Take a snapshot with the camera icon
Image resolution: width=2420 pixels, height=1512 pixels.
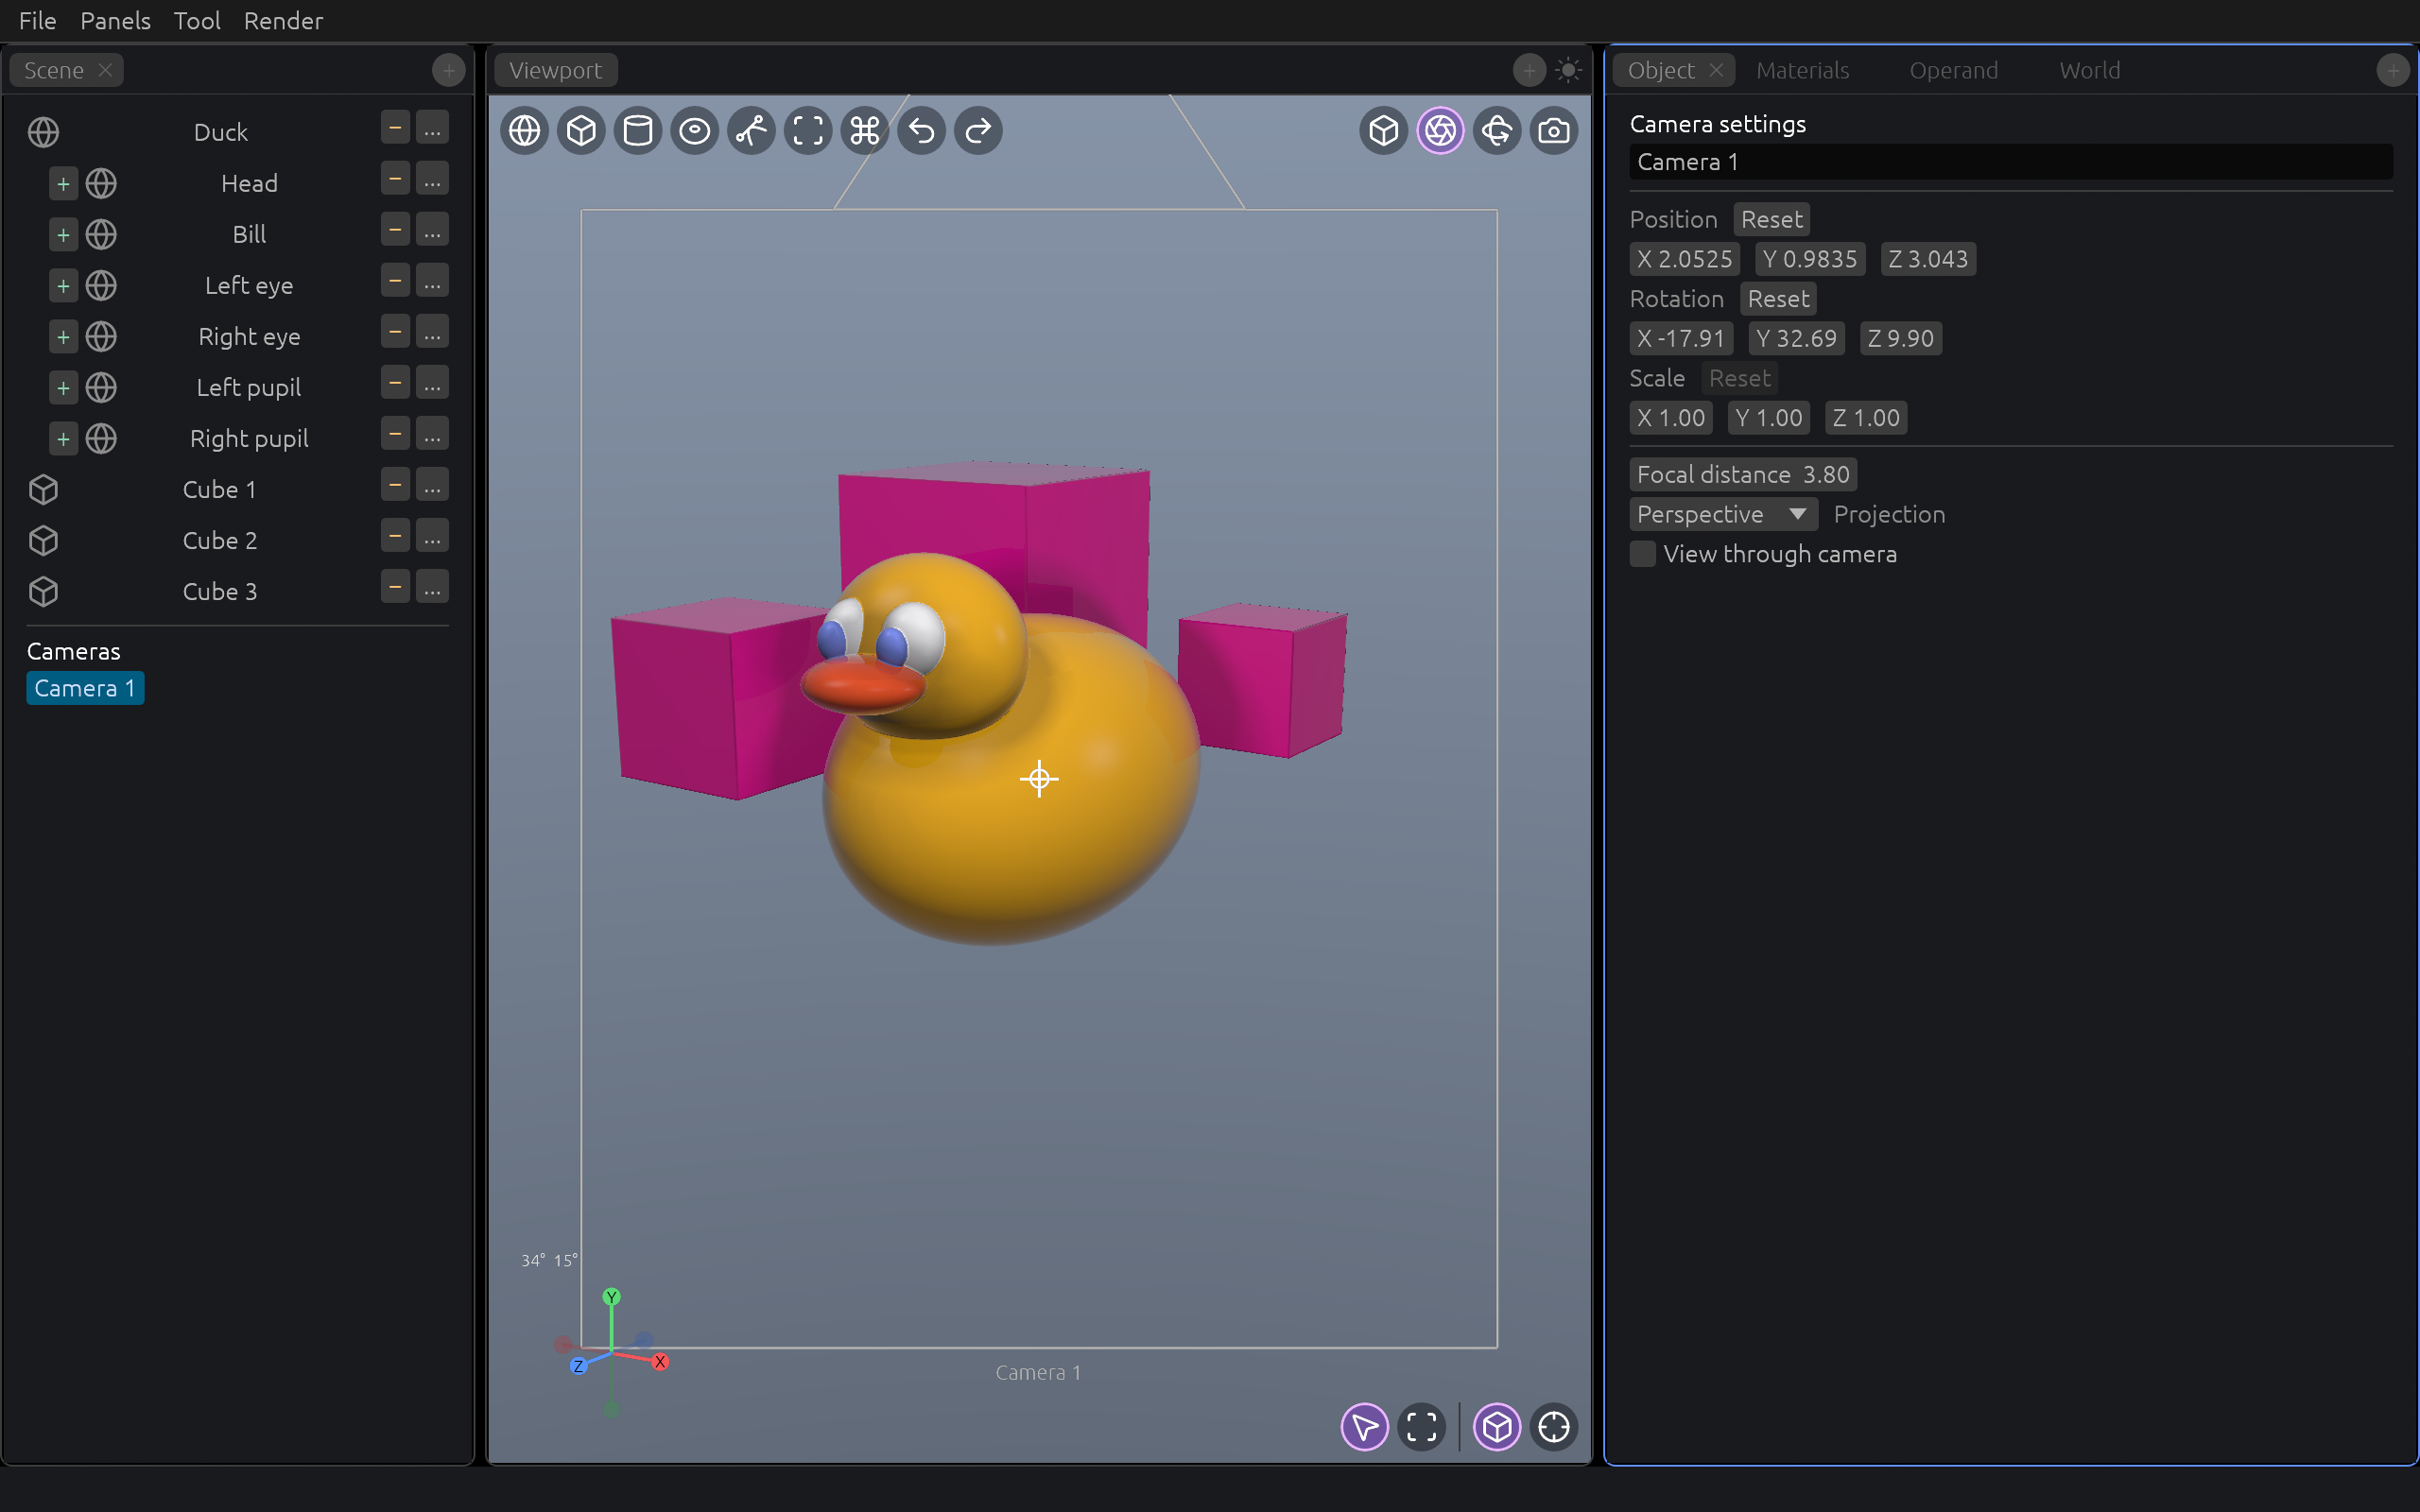pyautogui.click(x=1554, y=131)
